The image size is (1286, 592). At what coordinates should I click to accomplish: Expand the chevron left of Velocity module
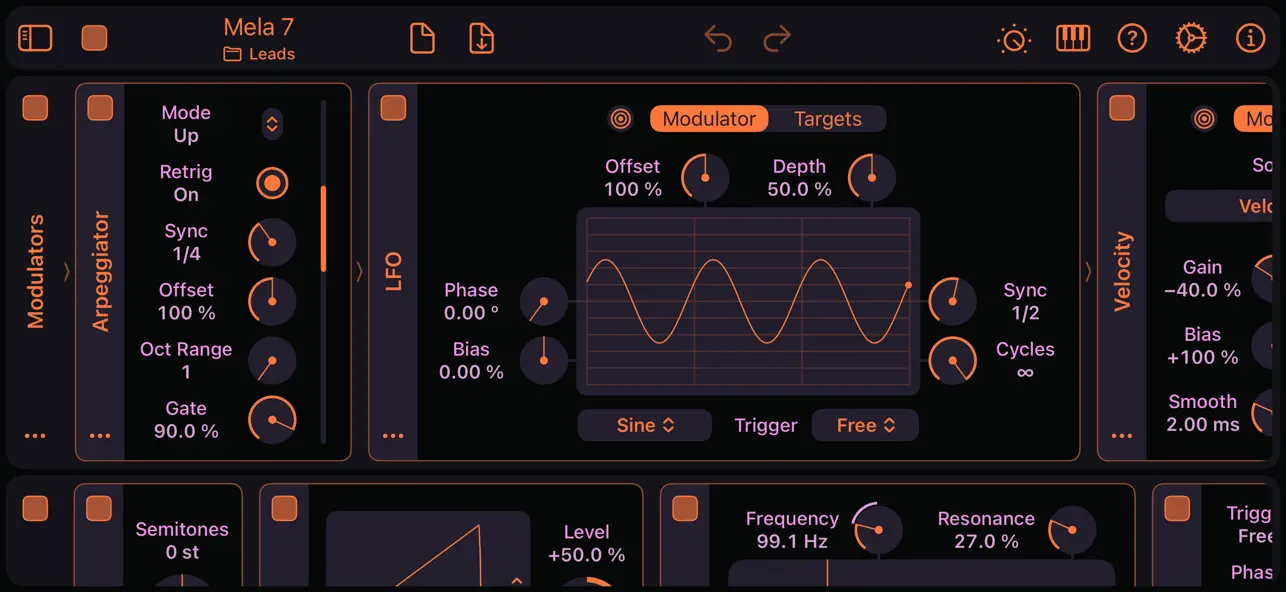tap(1089, 271)
